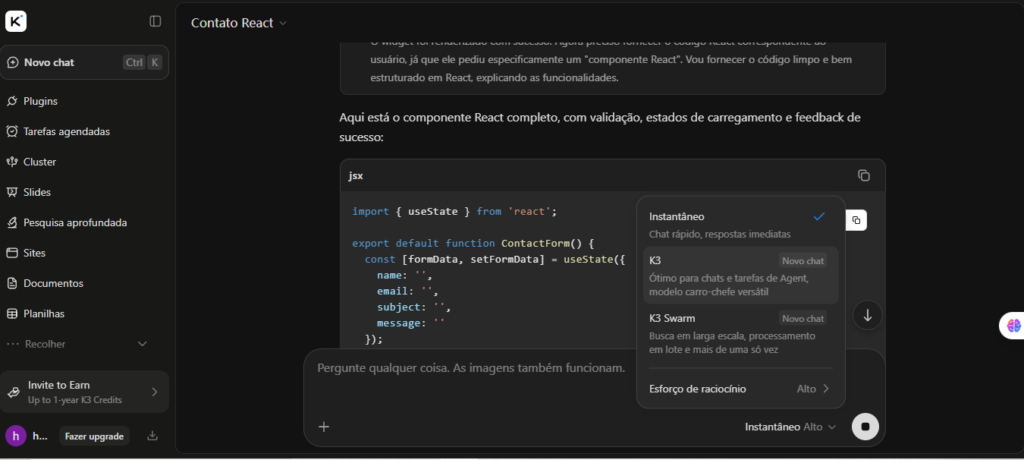Jump to bottom with down arrow
The width and height of the screenshot is (1024, 460).
(x=867, y=316)
